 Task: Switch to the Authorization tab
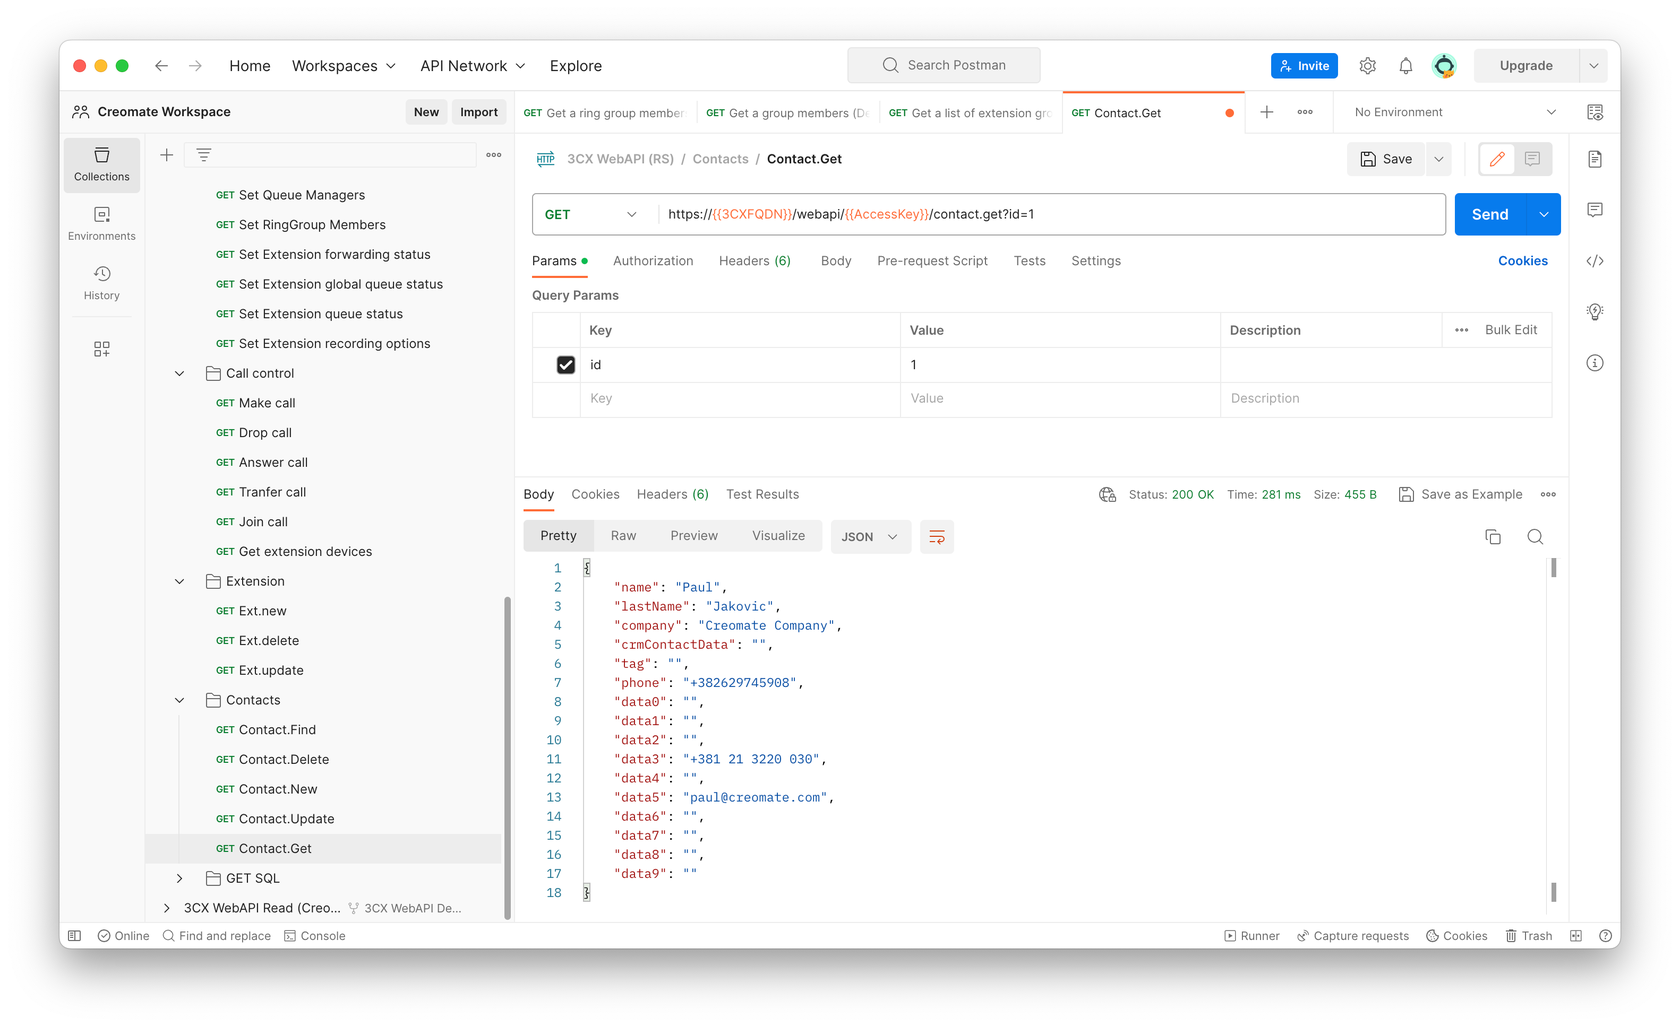tap(653, 261)
